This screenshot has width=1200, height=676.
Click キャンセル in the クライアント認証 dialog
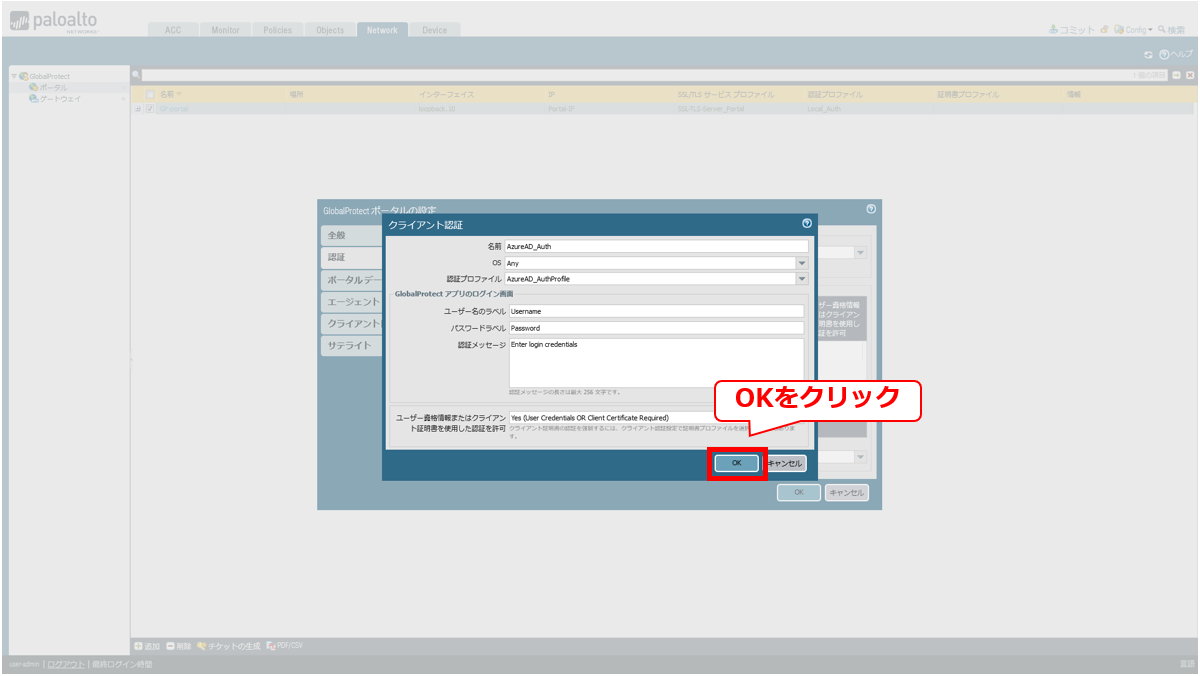pyautogui.click(x=785, y=464)
